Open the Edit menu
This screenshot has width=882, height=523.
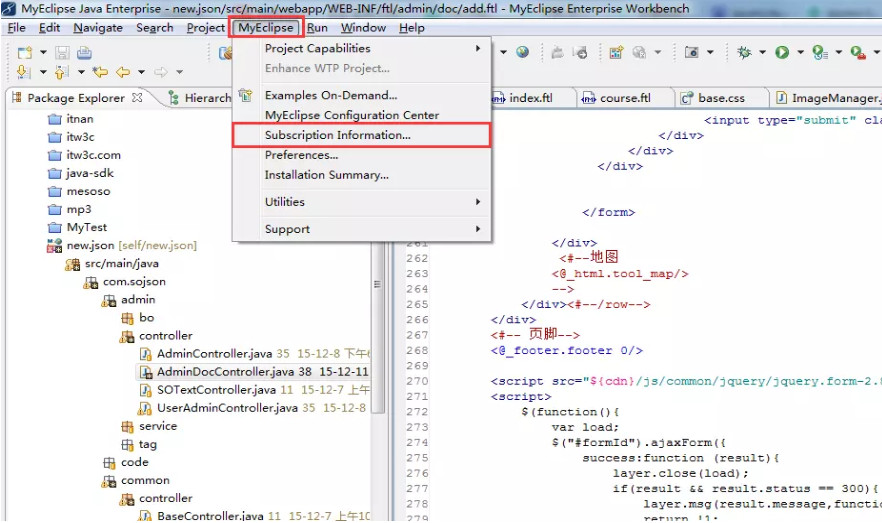[50, 28]
